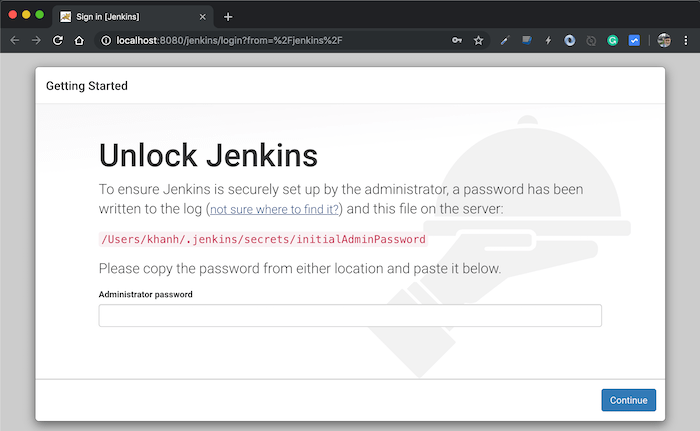
Task: Click the blue checkmark extension icon
Action: point(634,41)
